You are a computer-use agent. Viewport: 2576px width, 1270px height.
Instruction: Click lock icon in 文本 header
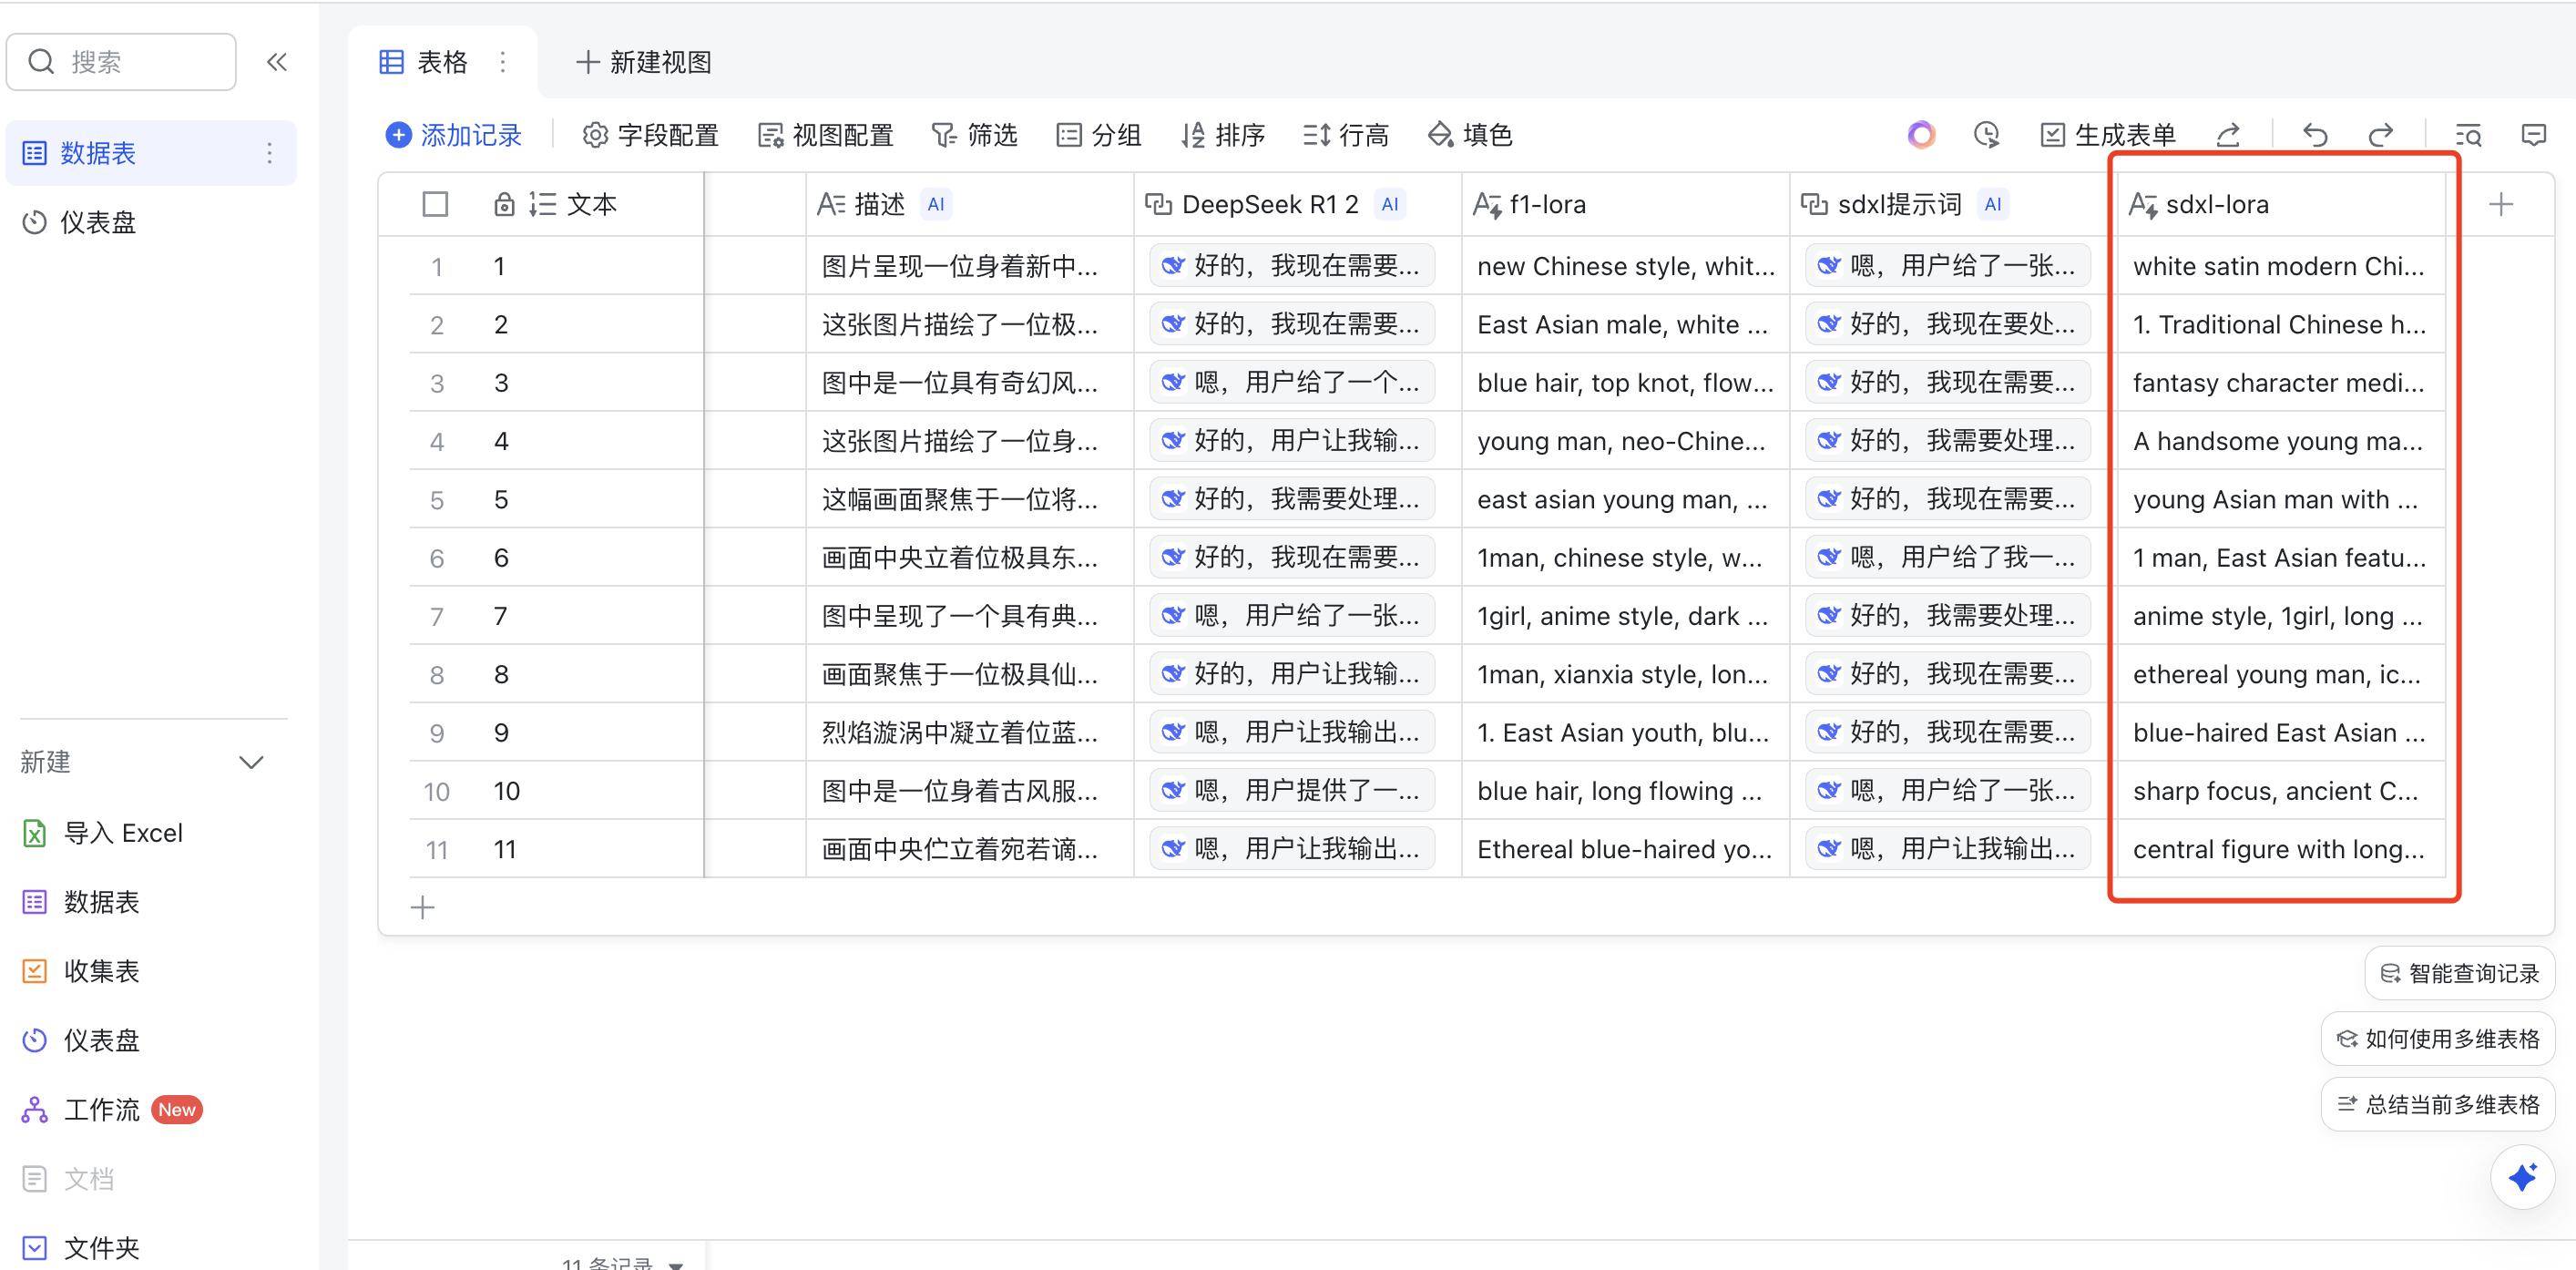pyautogui.click(x=504, y=205)
